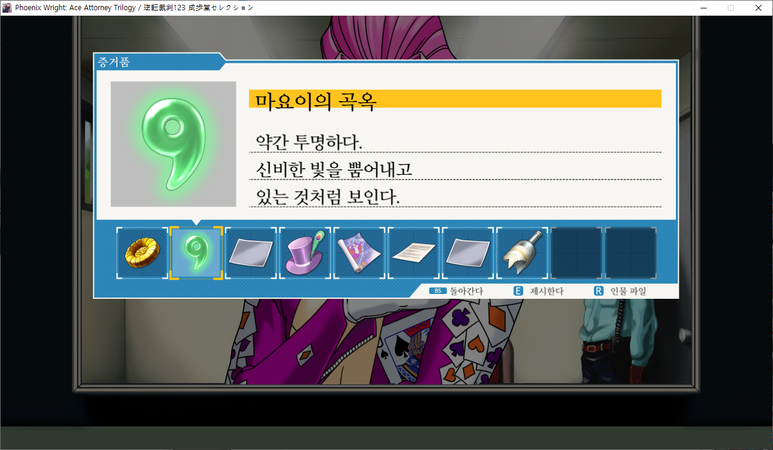This screenshot has height=450, width=773.
Task: Click the description line 약간 투명하다.
Action: tap(309, 142)
